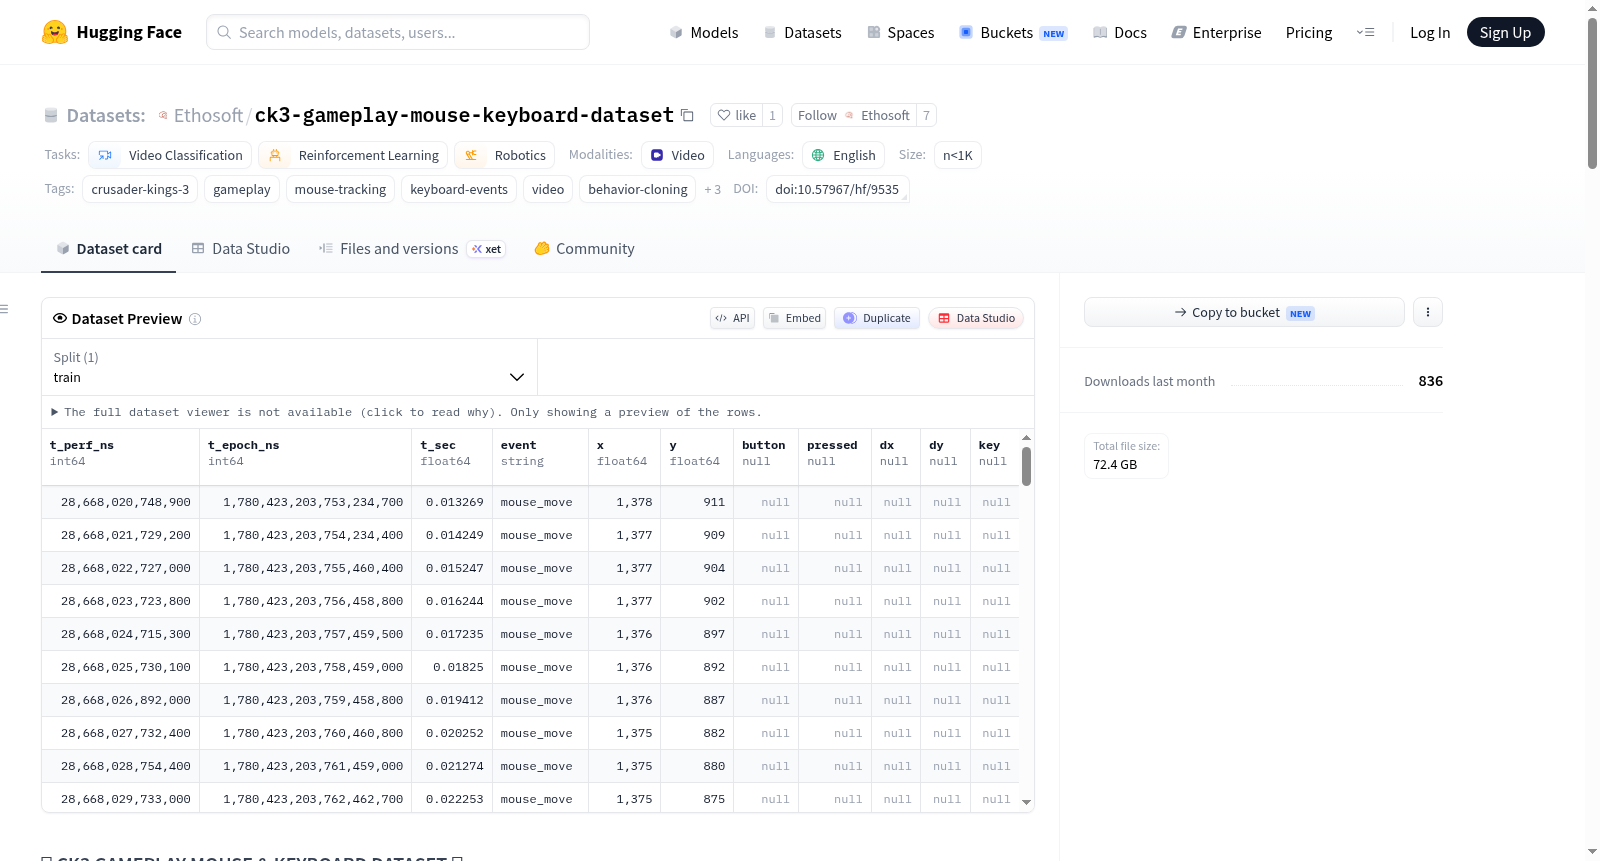This screenshot has width=1600, height=861.
Task: Click the DOI doi:10.57967/hf/9535 badge
Action: [x=837, y=189]
